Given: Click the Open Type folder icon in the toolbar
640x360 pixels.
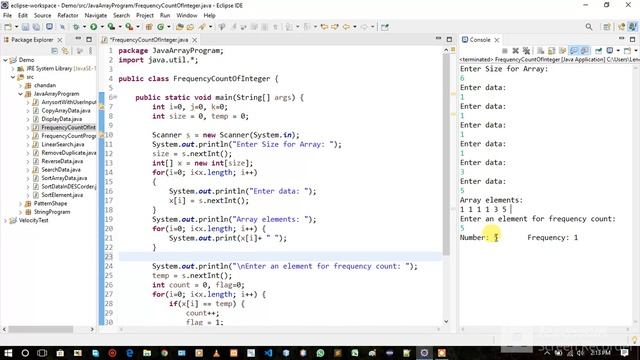Looking at the screenshot, I should [180, 27].
